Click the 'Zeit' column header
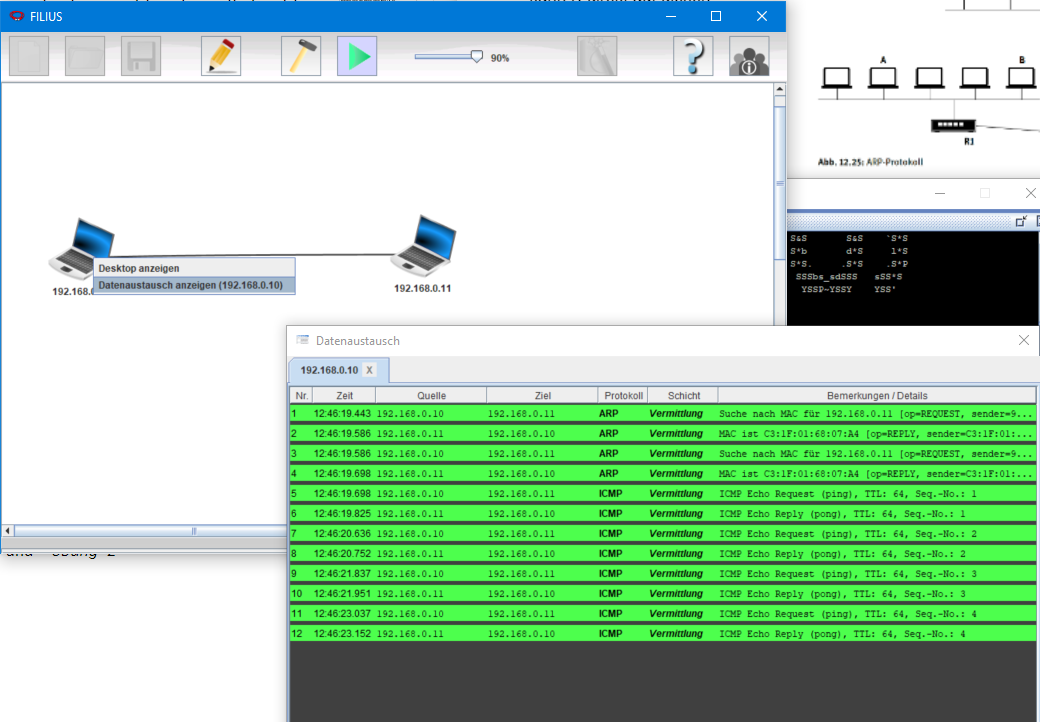 [344, 395]
